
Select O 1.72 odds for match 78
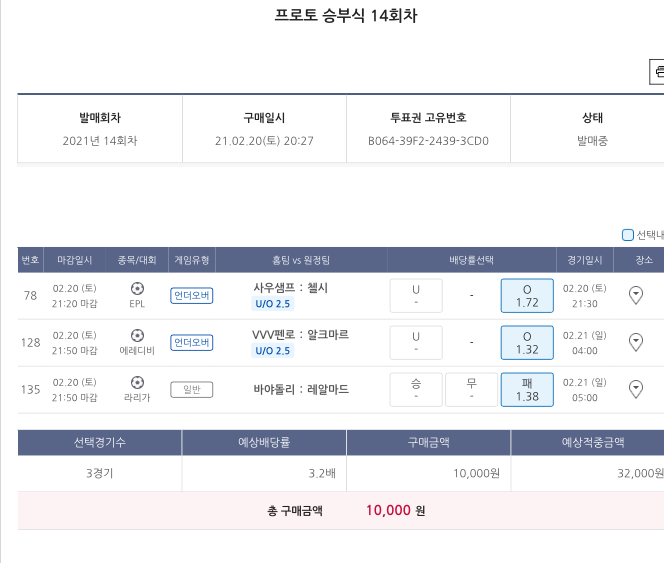pos(527,295)
